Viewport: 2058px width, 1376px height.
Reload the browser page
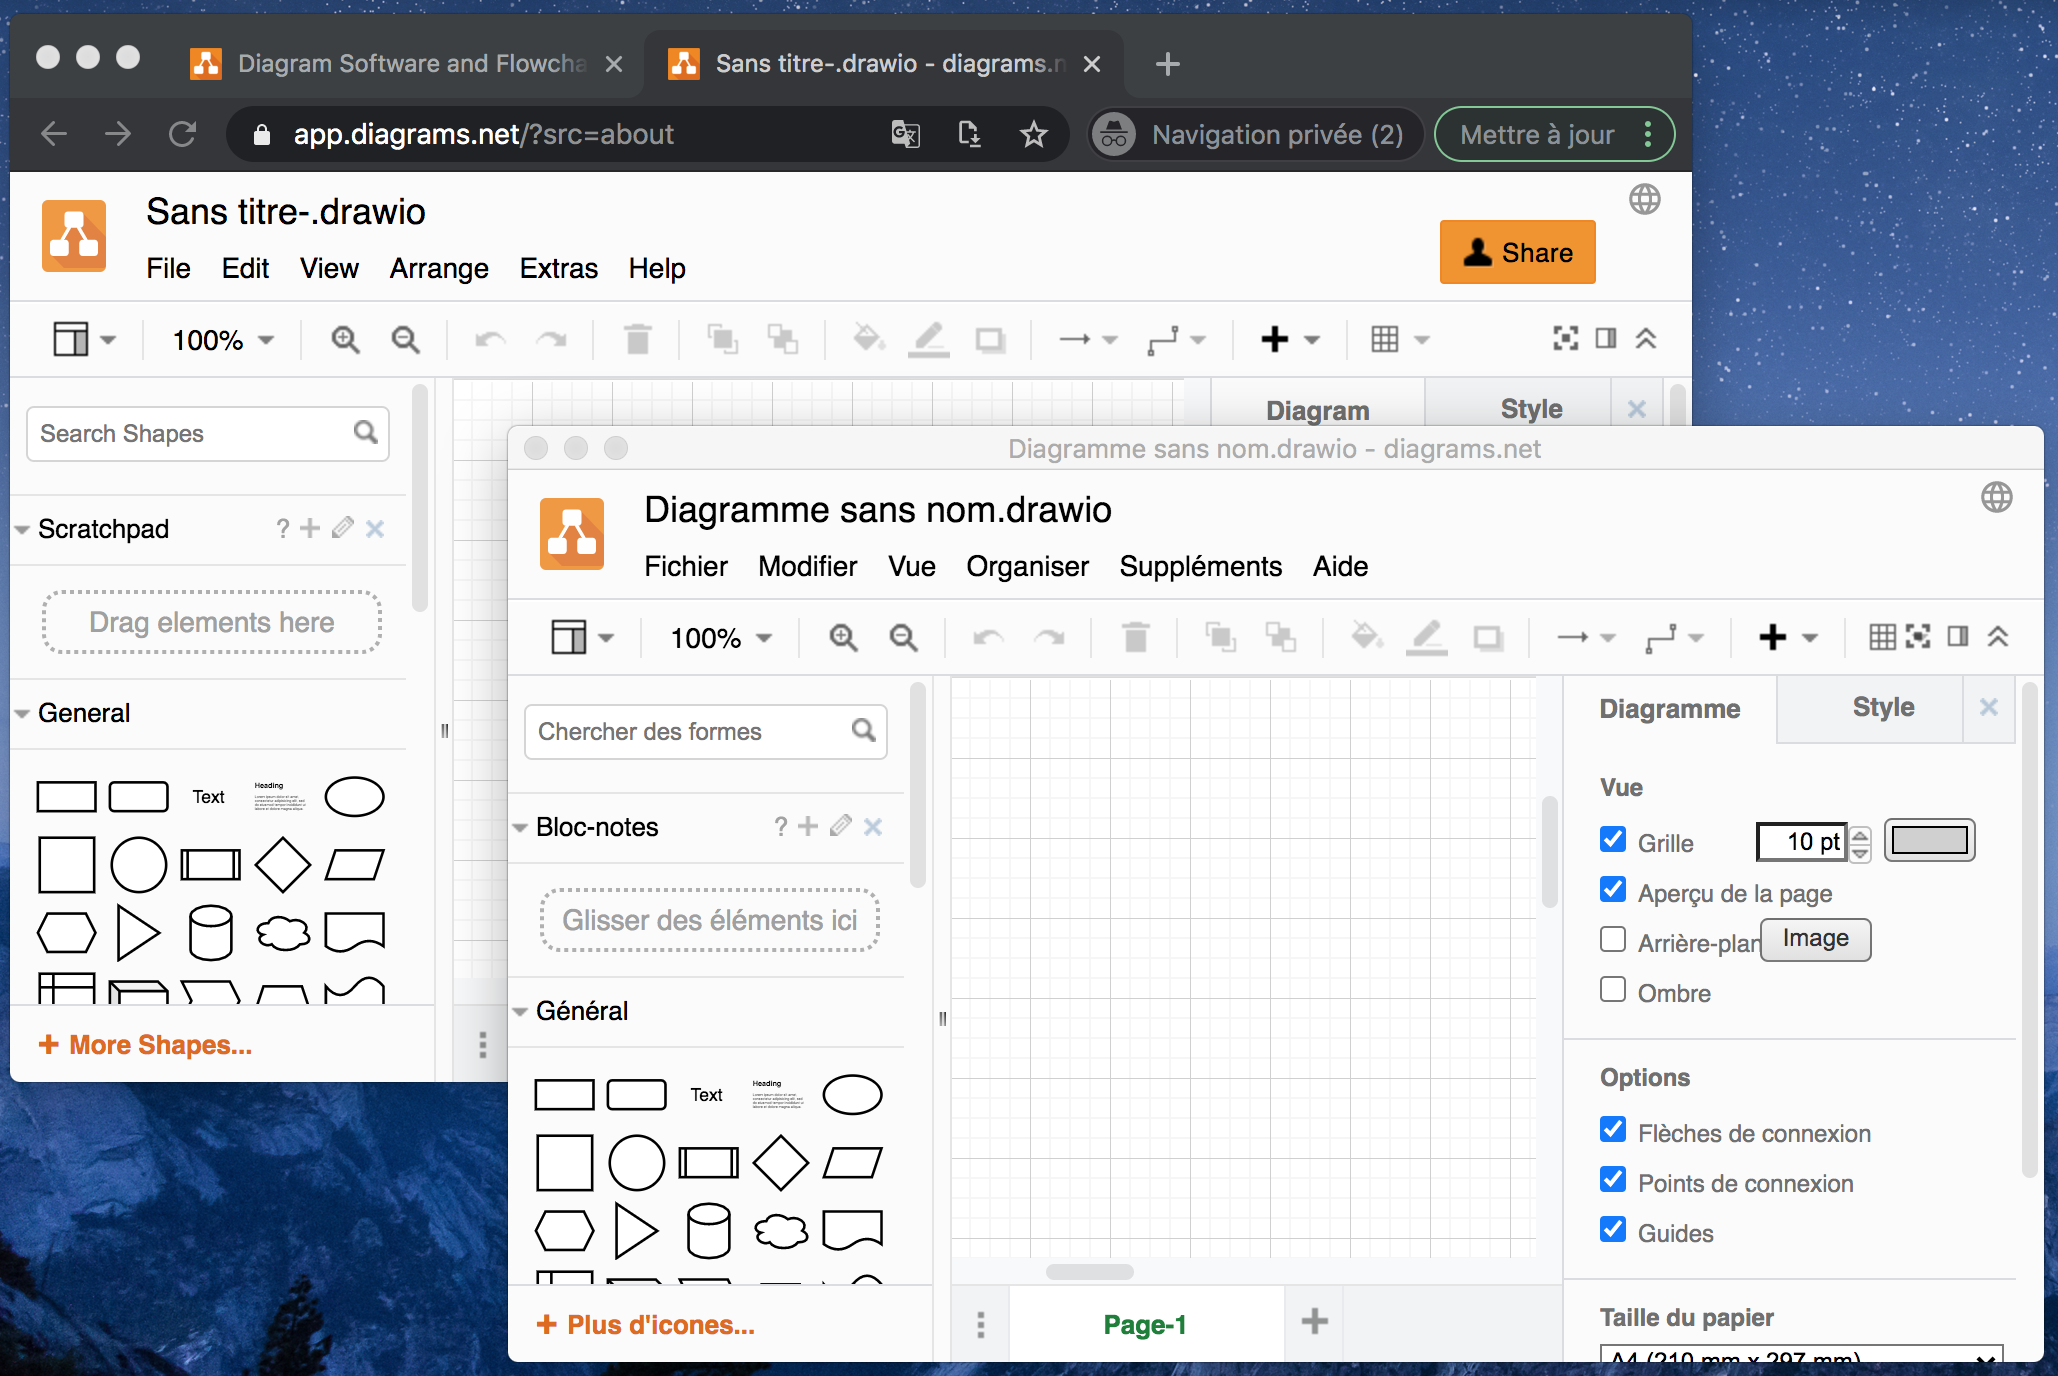[x=182, y=134]
